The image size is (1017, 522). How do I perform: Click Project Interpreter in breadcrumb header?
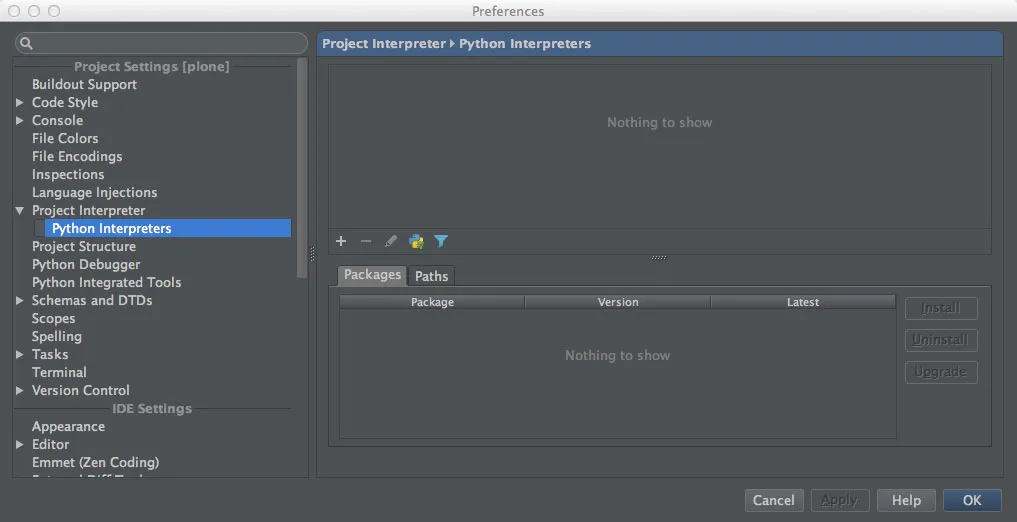click(x=384, y=44)
